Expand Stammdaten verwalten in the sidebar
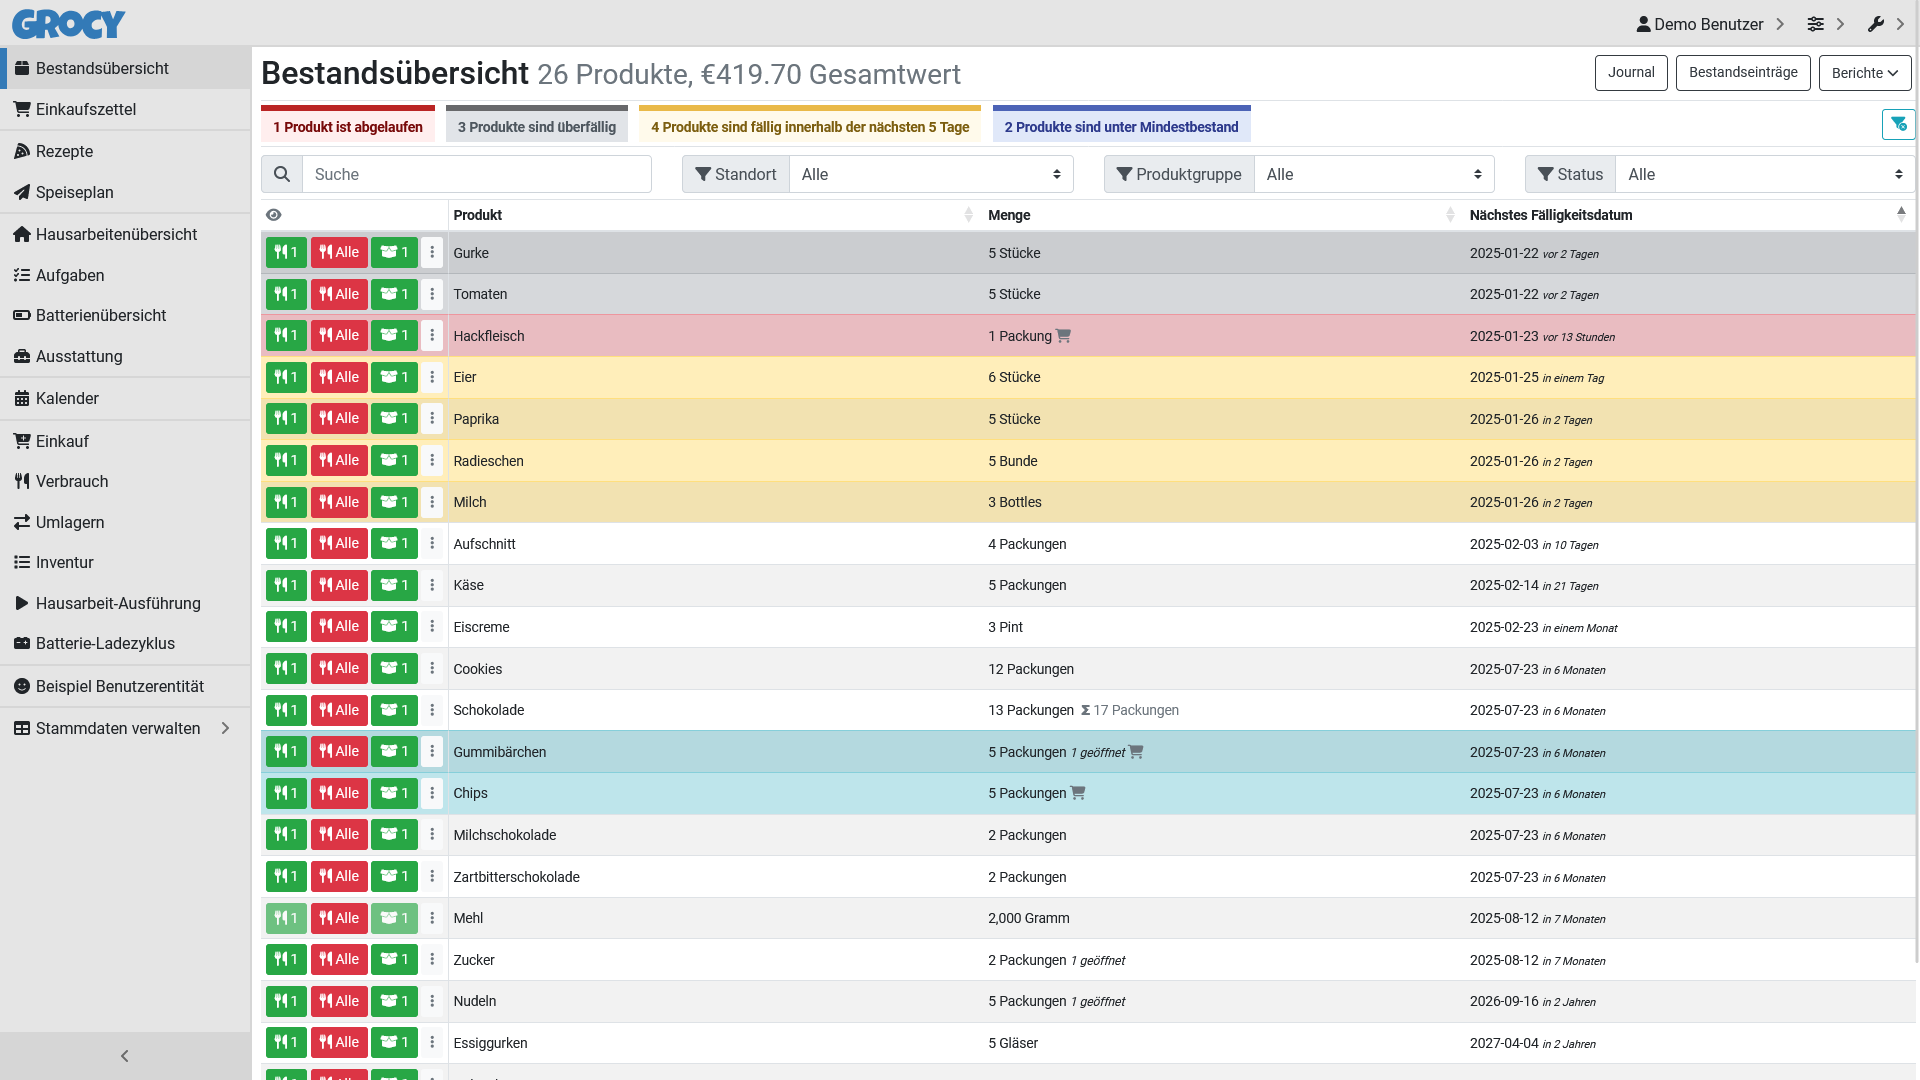This screenshot has height=1080, width=1920. 118,728
